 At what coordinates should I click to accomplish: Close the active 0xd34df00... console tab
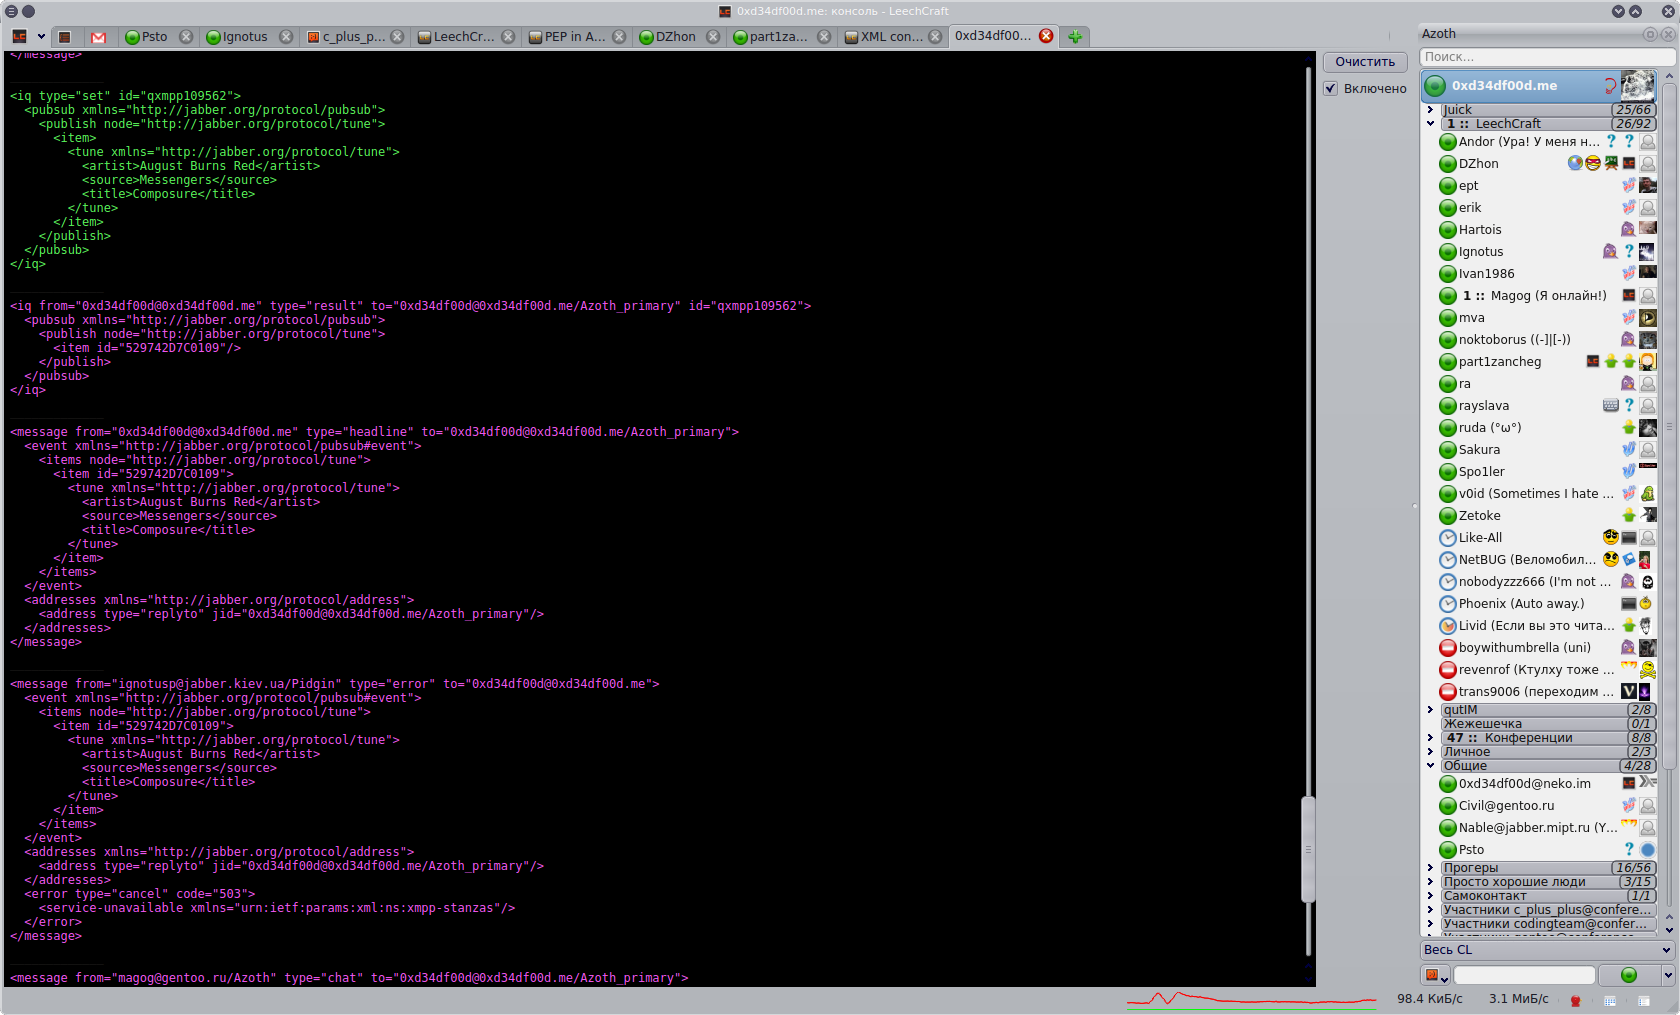coord(1046,36)
